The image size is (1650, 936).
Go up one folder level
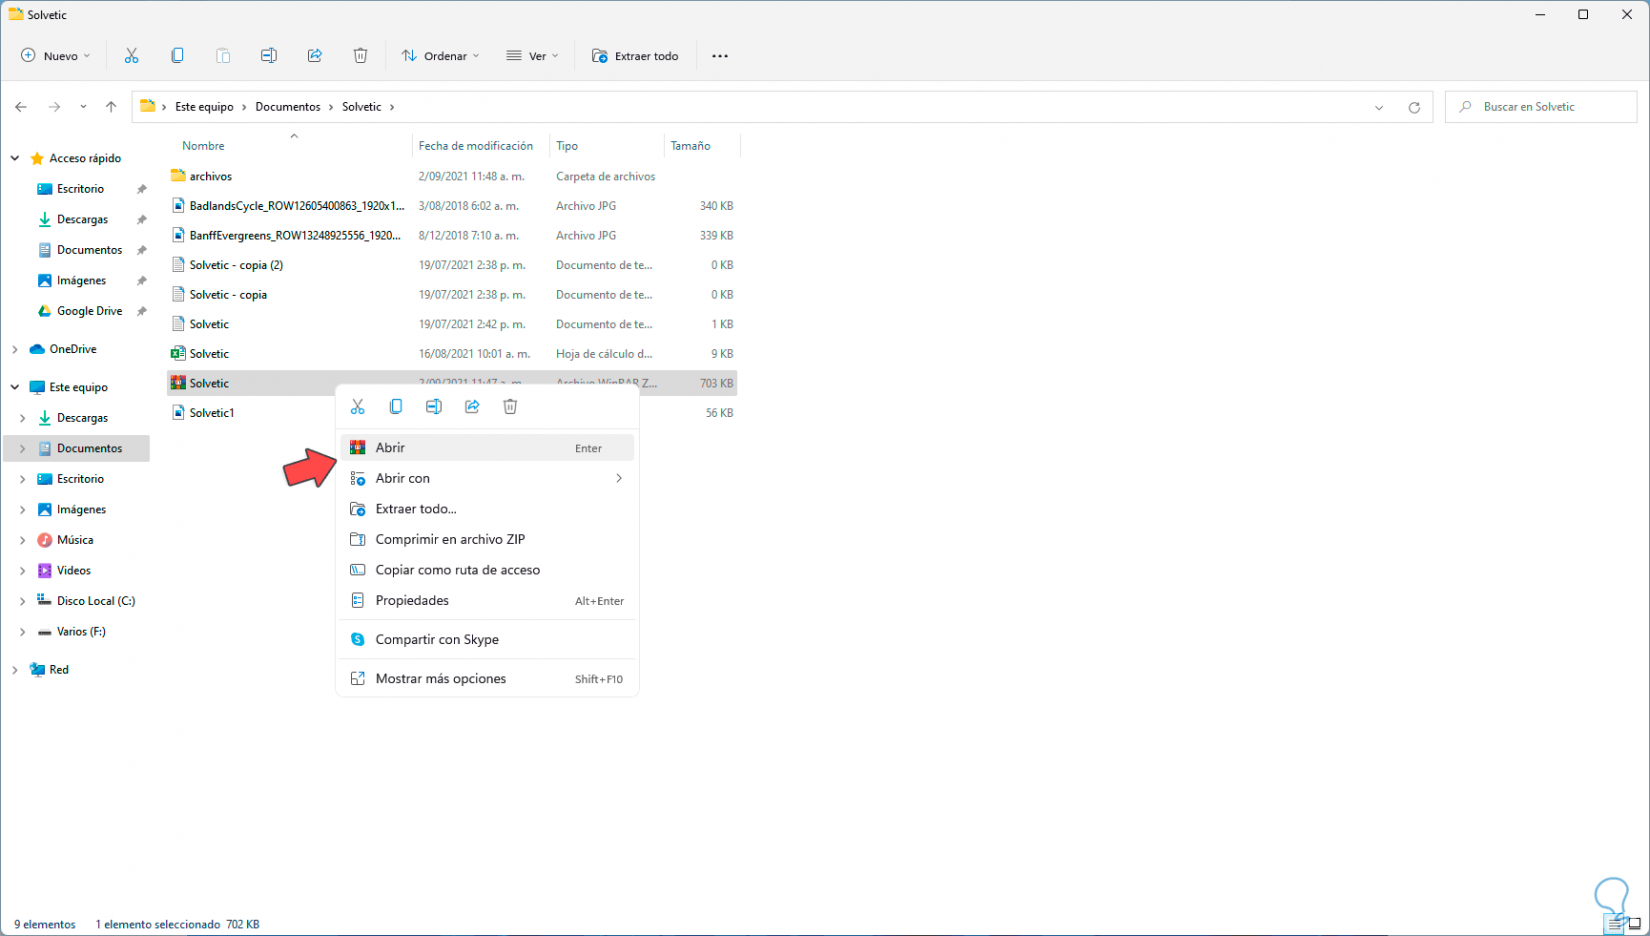(111, 107)
